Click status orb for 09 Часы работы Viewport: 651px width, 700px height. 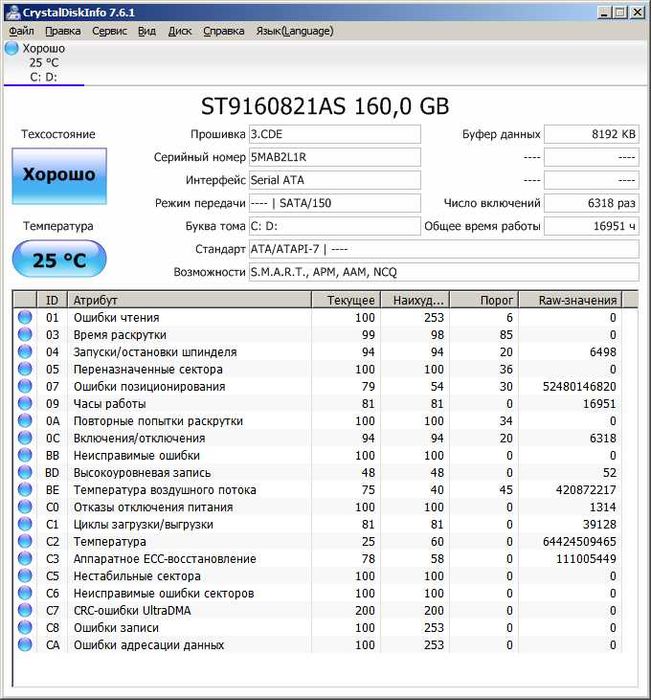pos(25,404)
